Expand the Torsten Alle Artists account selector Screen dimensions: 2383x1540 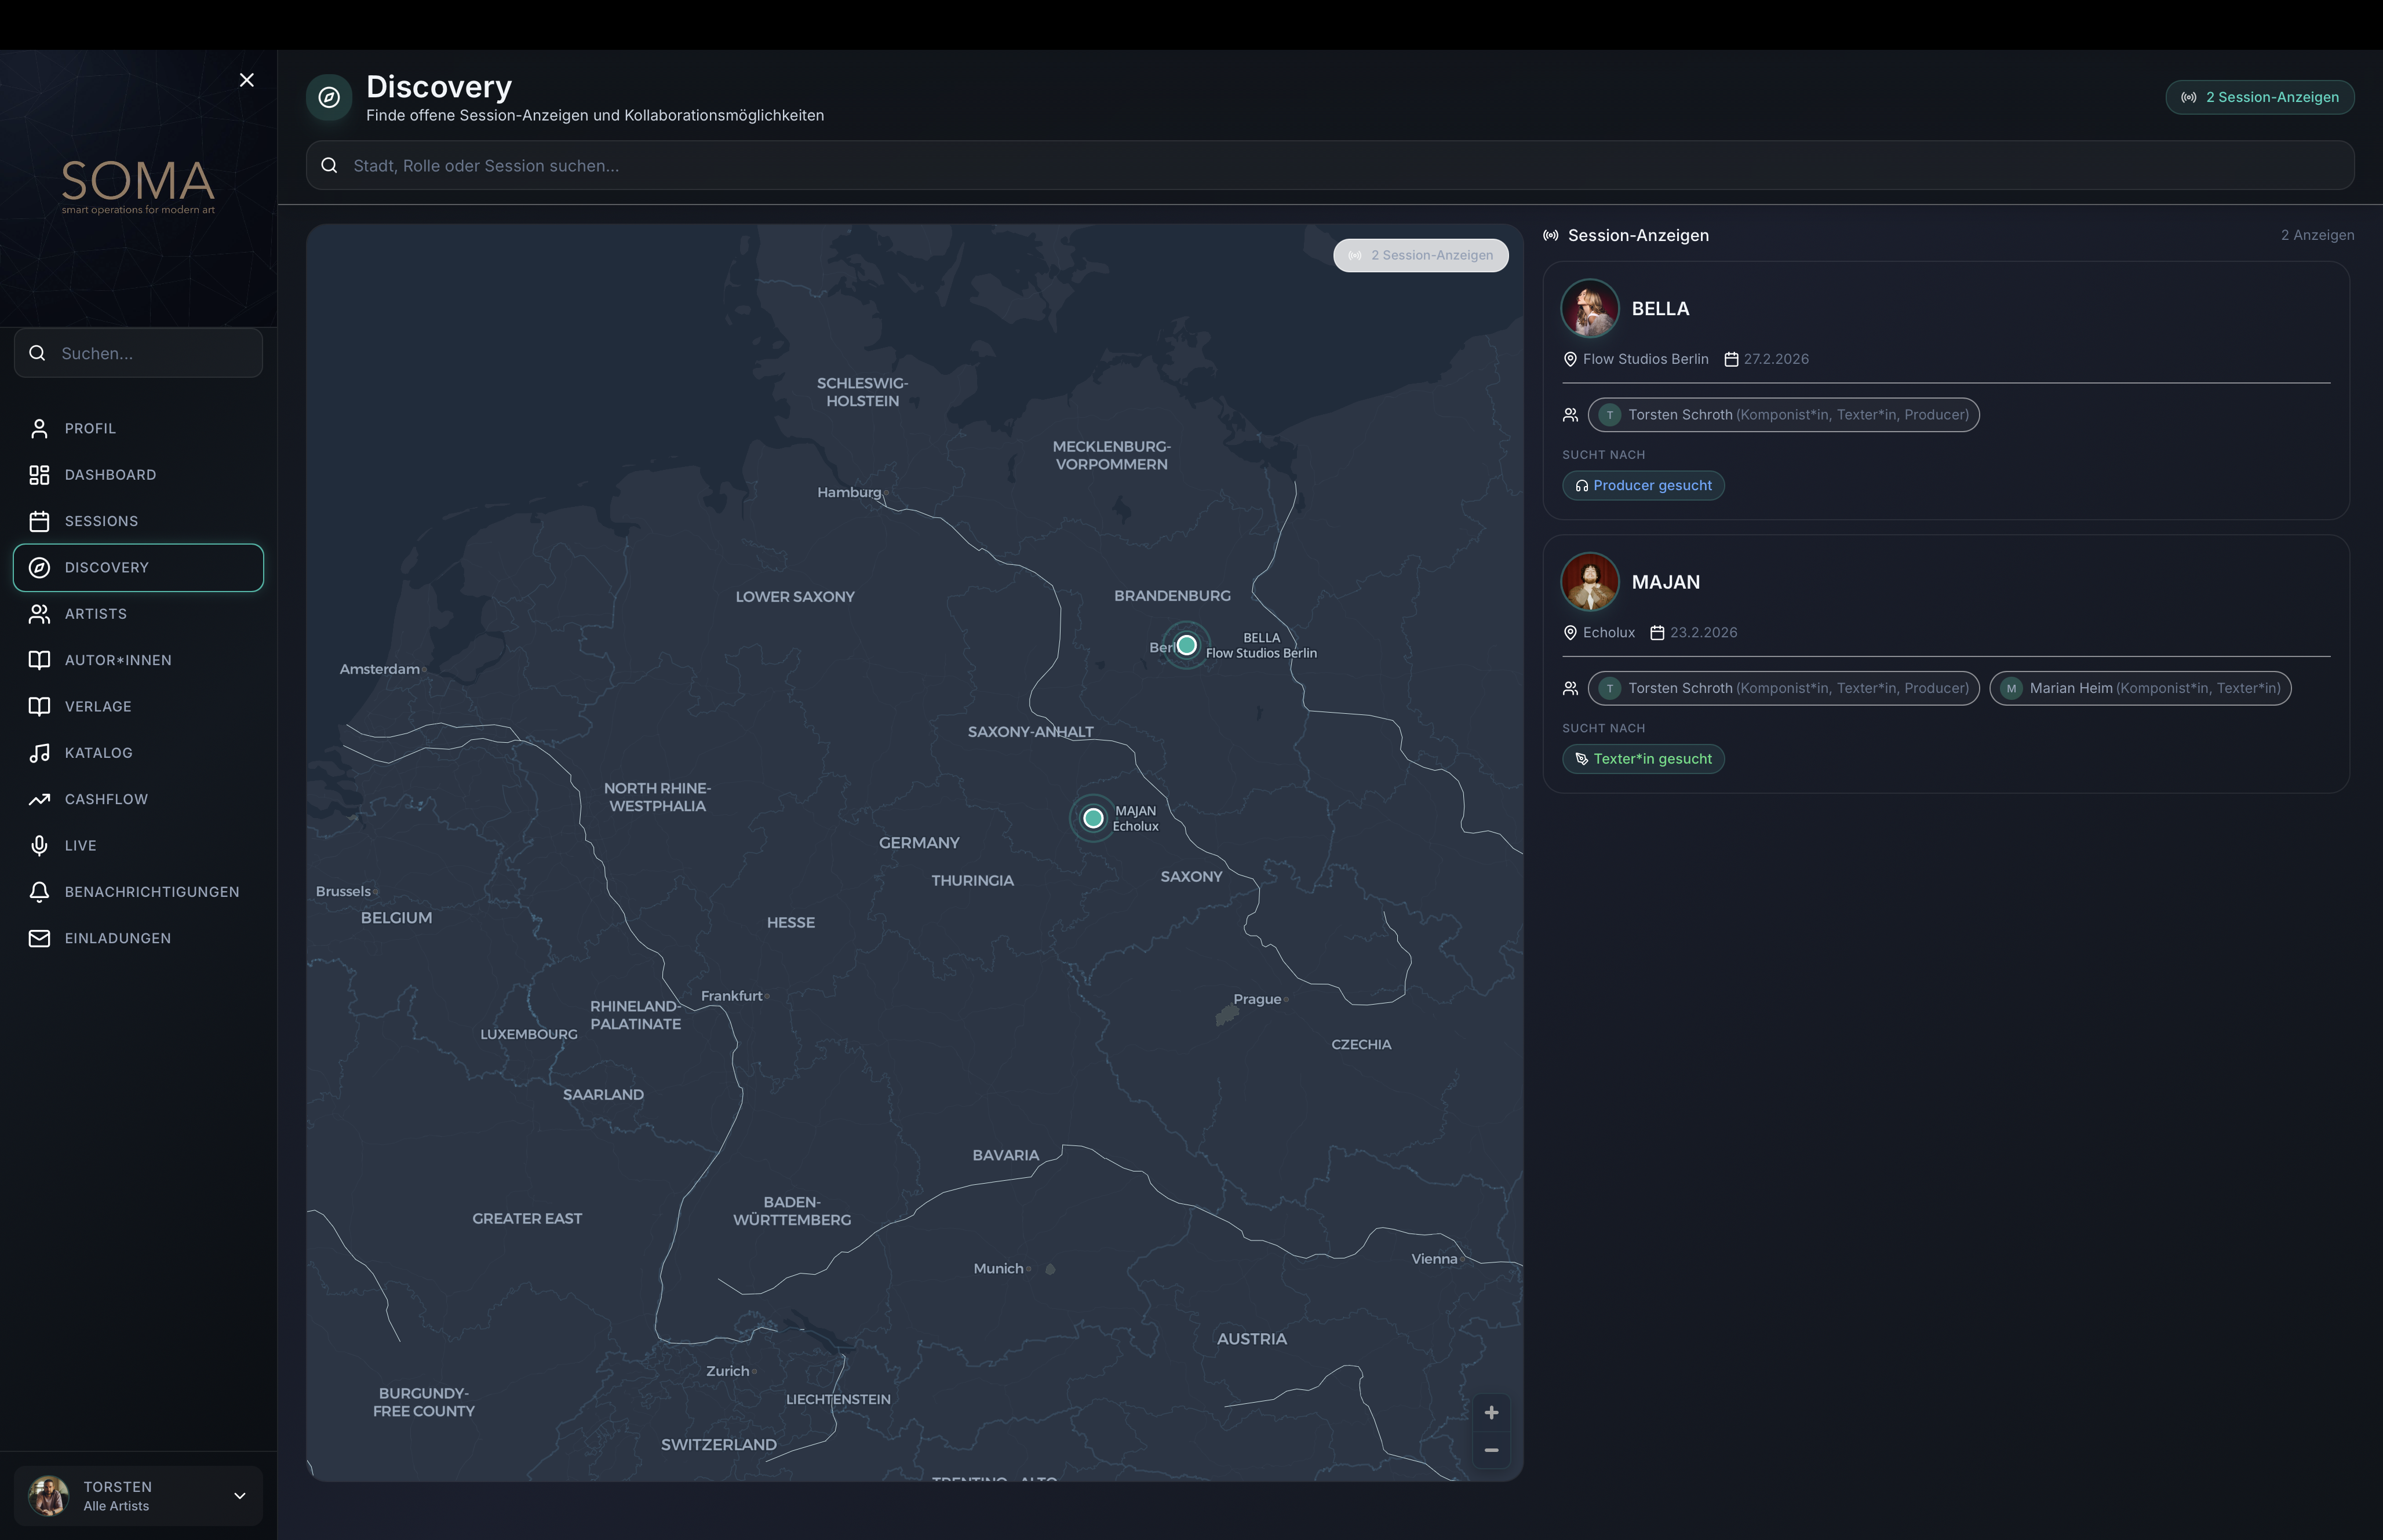[x=138, y=1495]
